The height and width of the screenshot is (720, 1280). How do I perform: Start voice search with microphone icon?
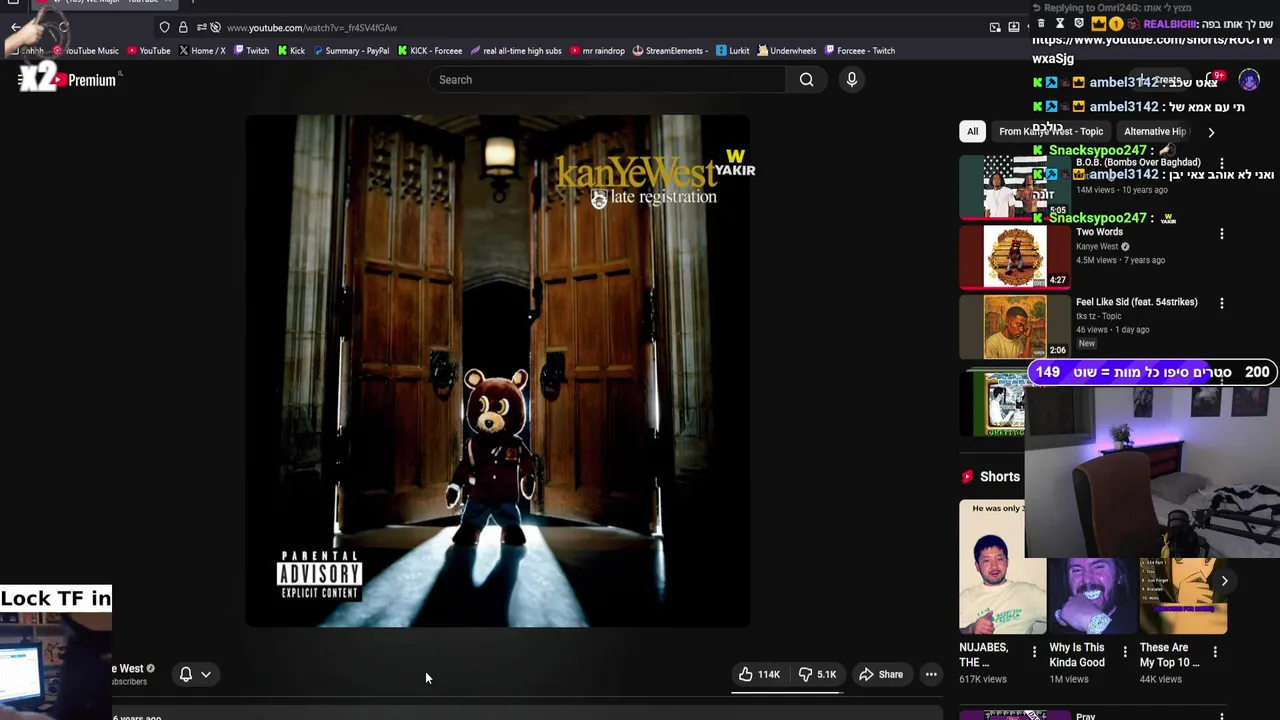pyautogui.click(x=851, y=80)
